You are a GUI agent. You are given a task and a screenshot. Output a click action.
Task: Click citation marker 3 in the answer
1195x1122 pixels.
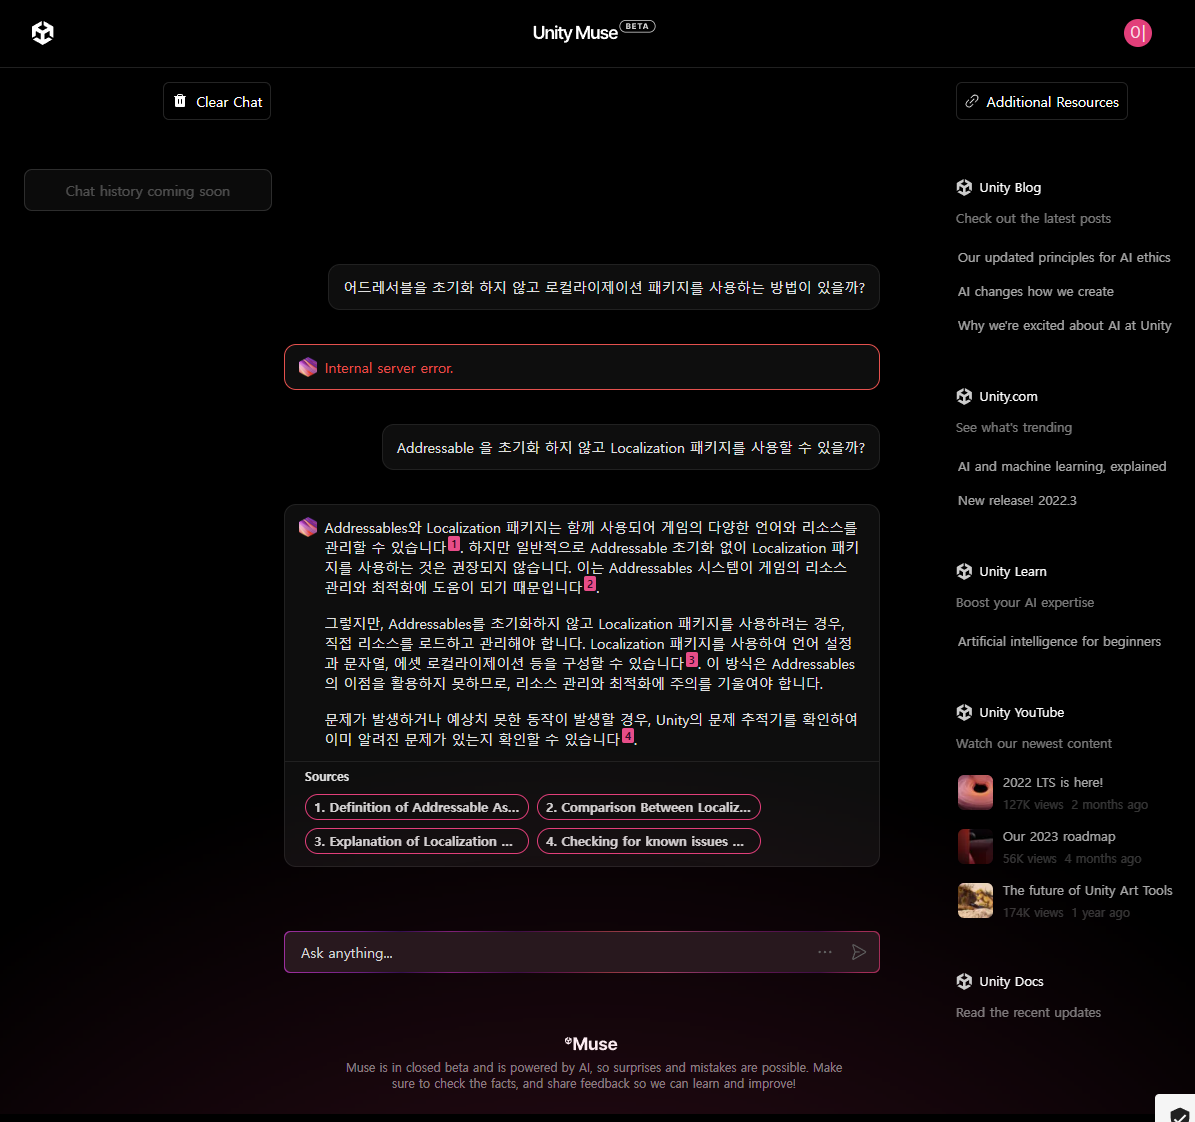(692, 660)
